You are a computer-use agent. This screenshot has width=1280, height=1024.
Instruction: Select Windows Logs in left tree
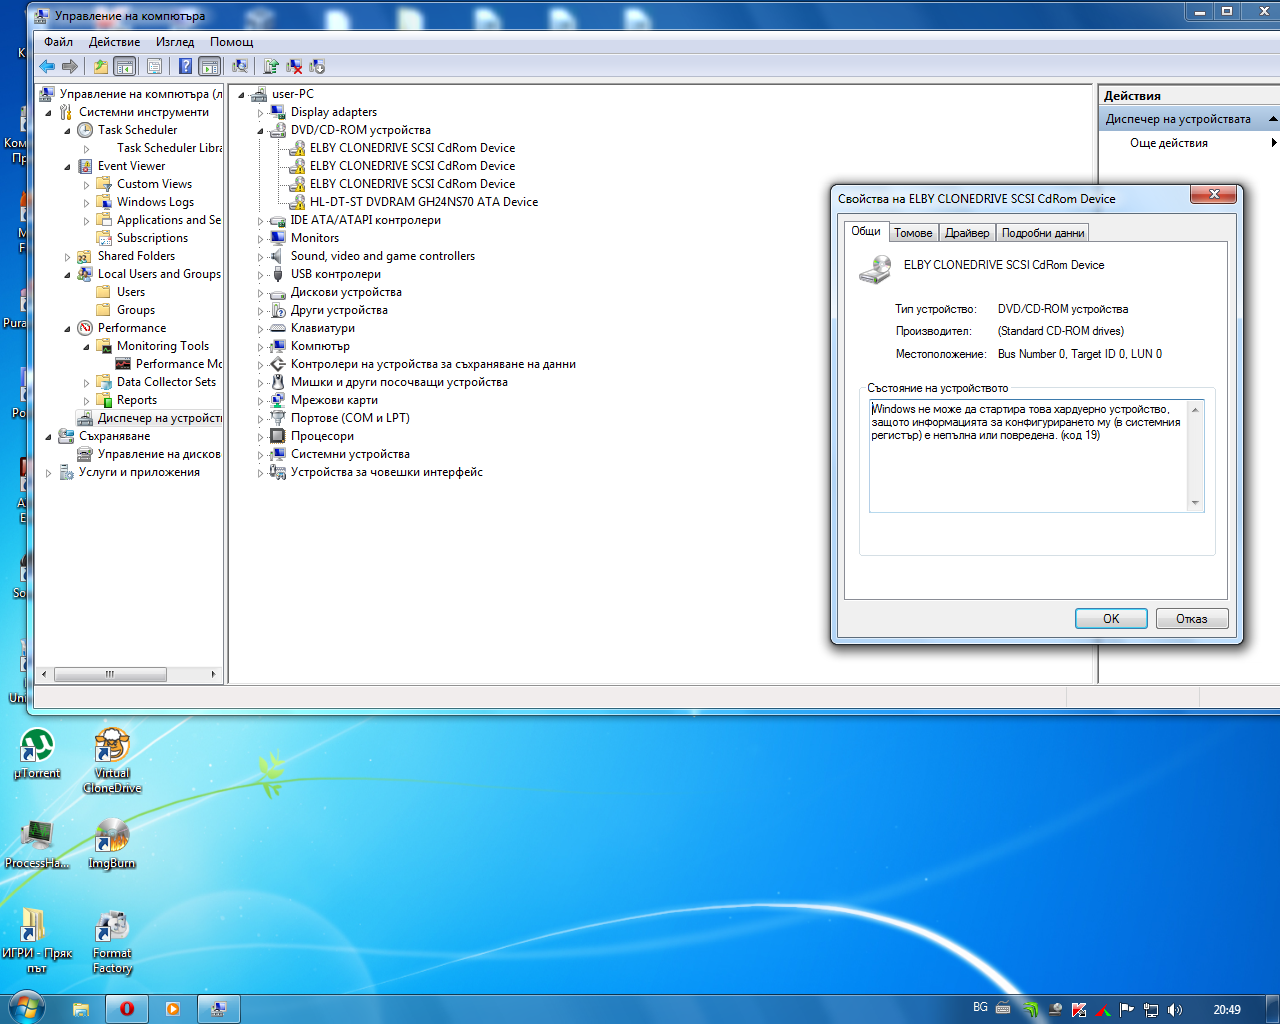coord(155,202)
